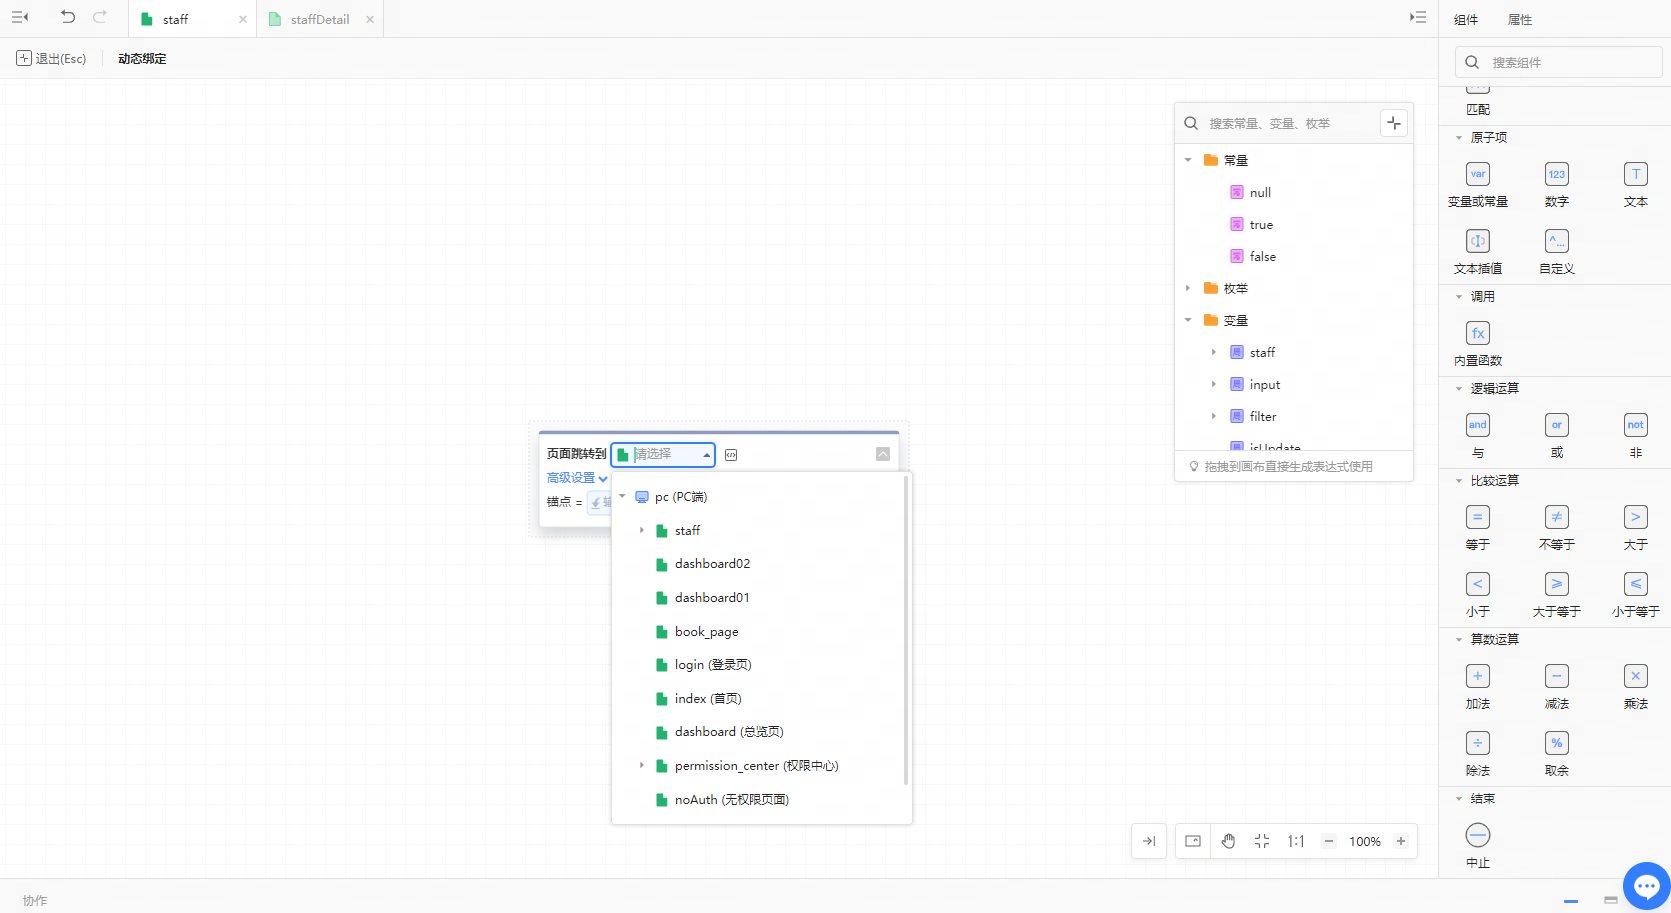Toggle the right panel collapse icon

pyautogui.click(x=1418, y=17)
